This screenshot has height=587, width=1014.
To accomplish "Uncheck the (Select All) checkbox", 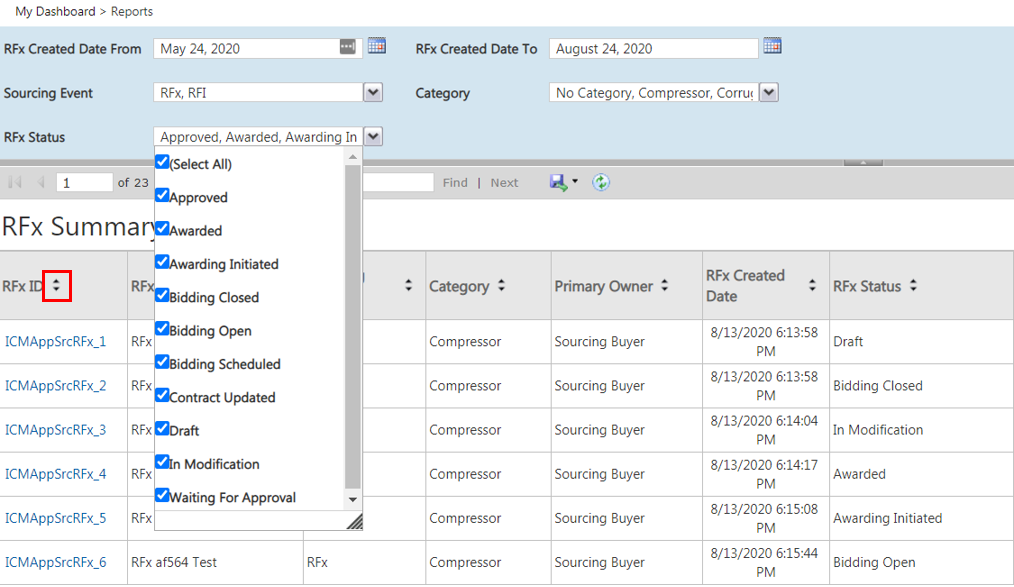I will coord(162,162).
